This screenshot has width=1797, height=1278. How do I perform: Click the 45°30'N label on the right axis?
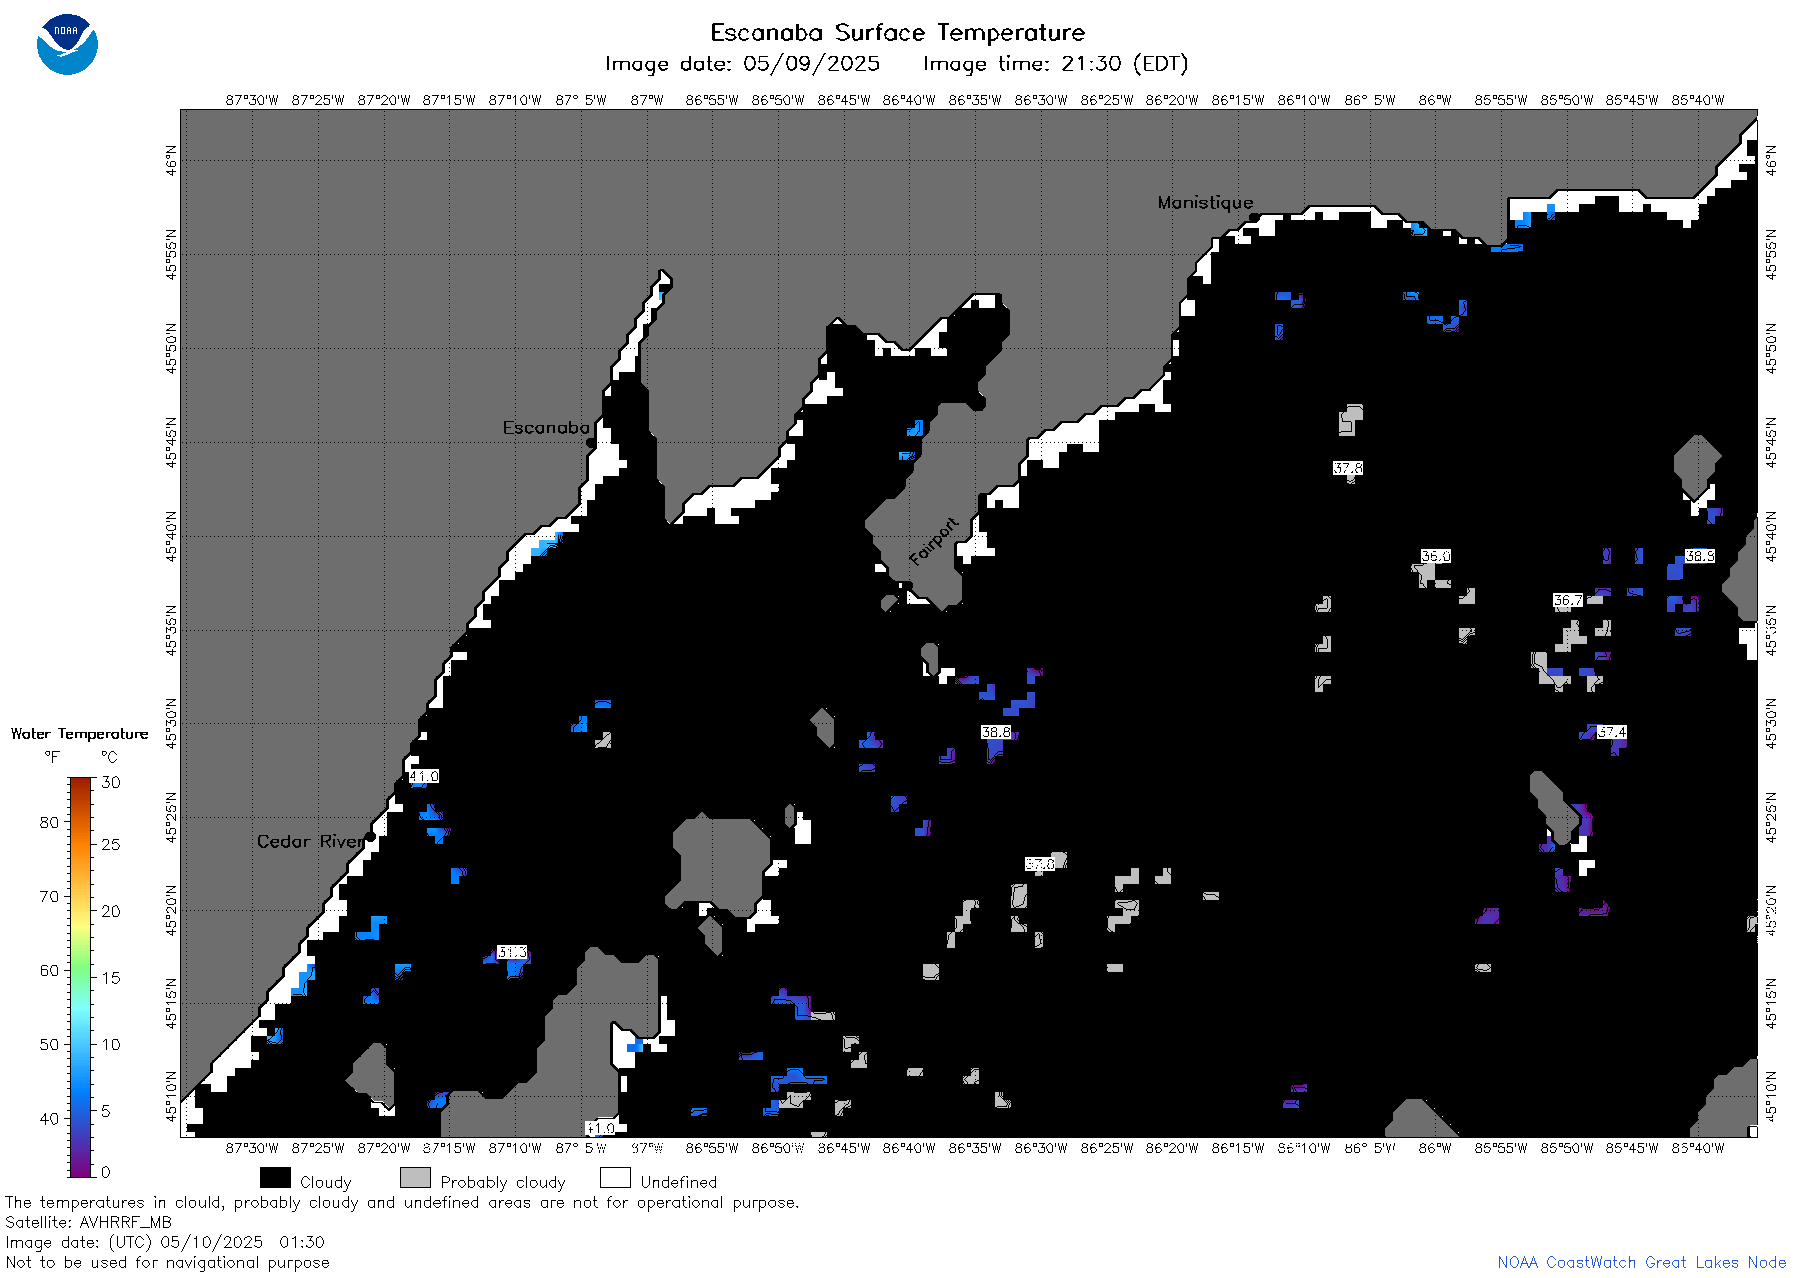click(1771, 723)
